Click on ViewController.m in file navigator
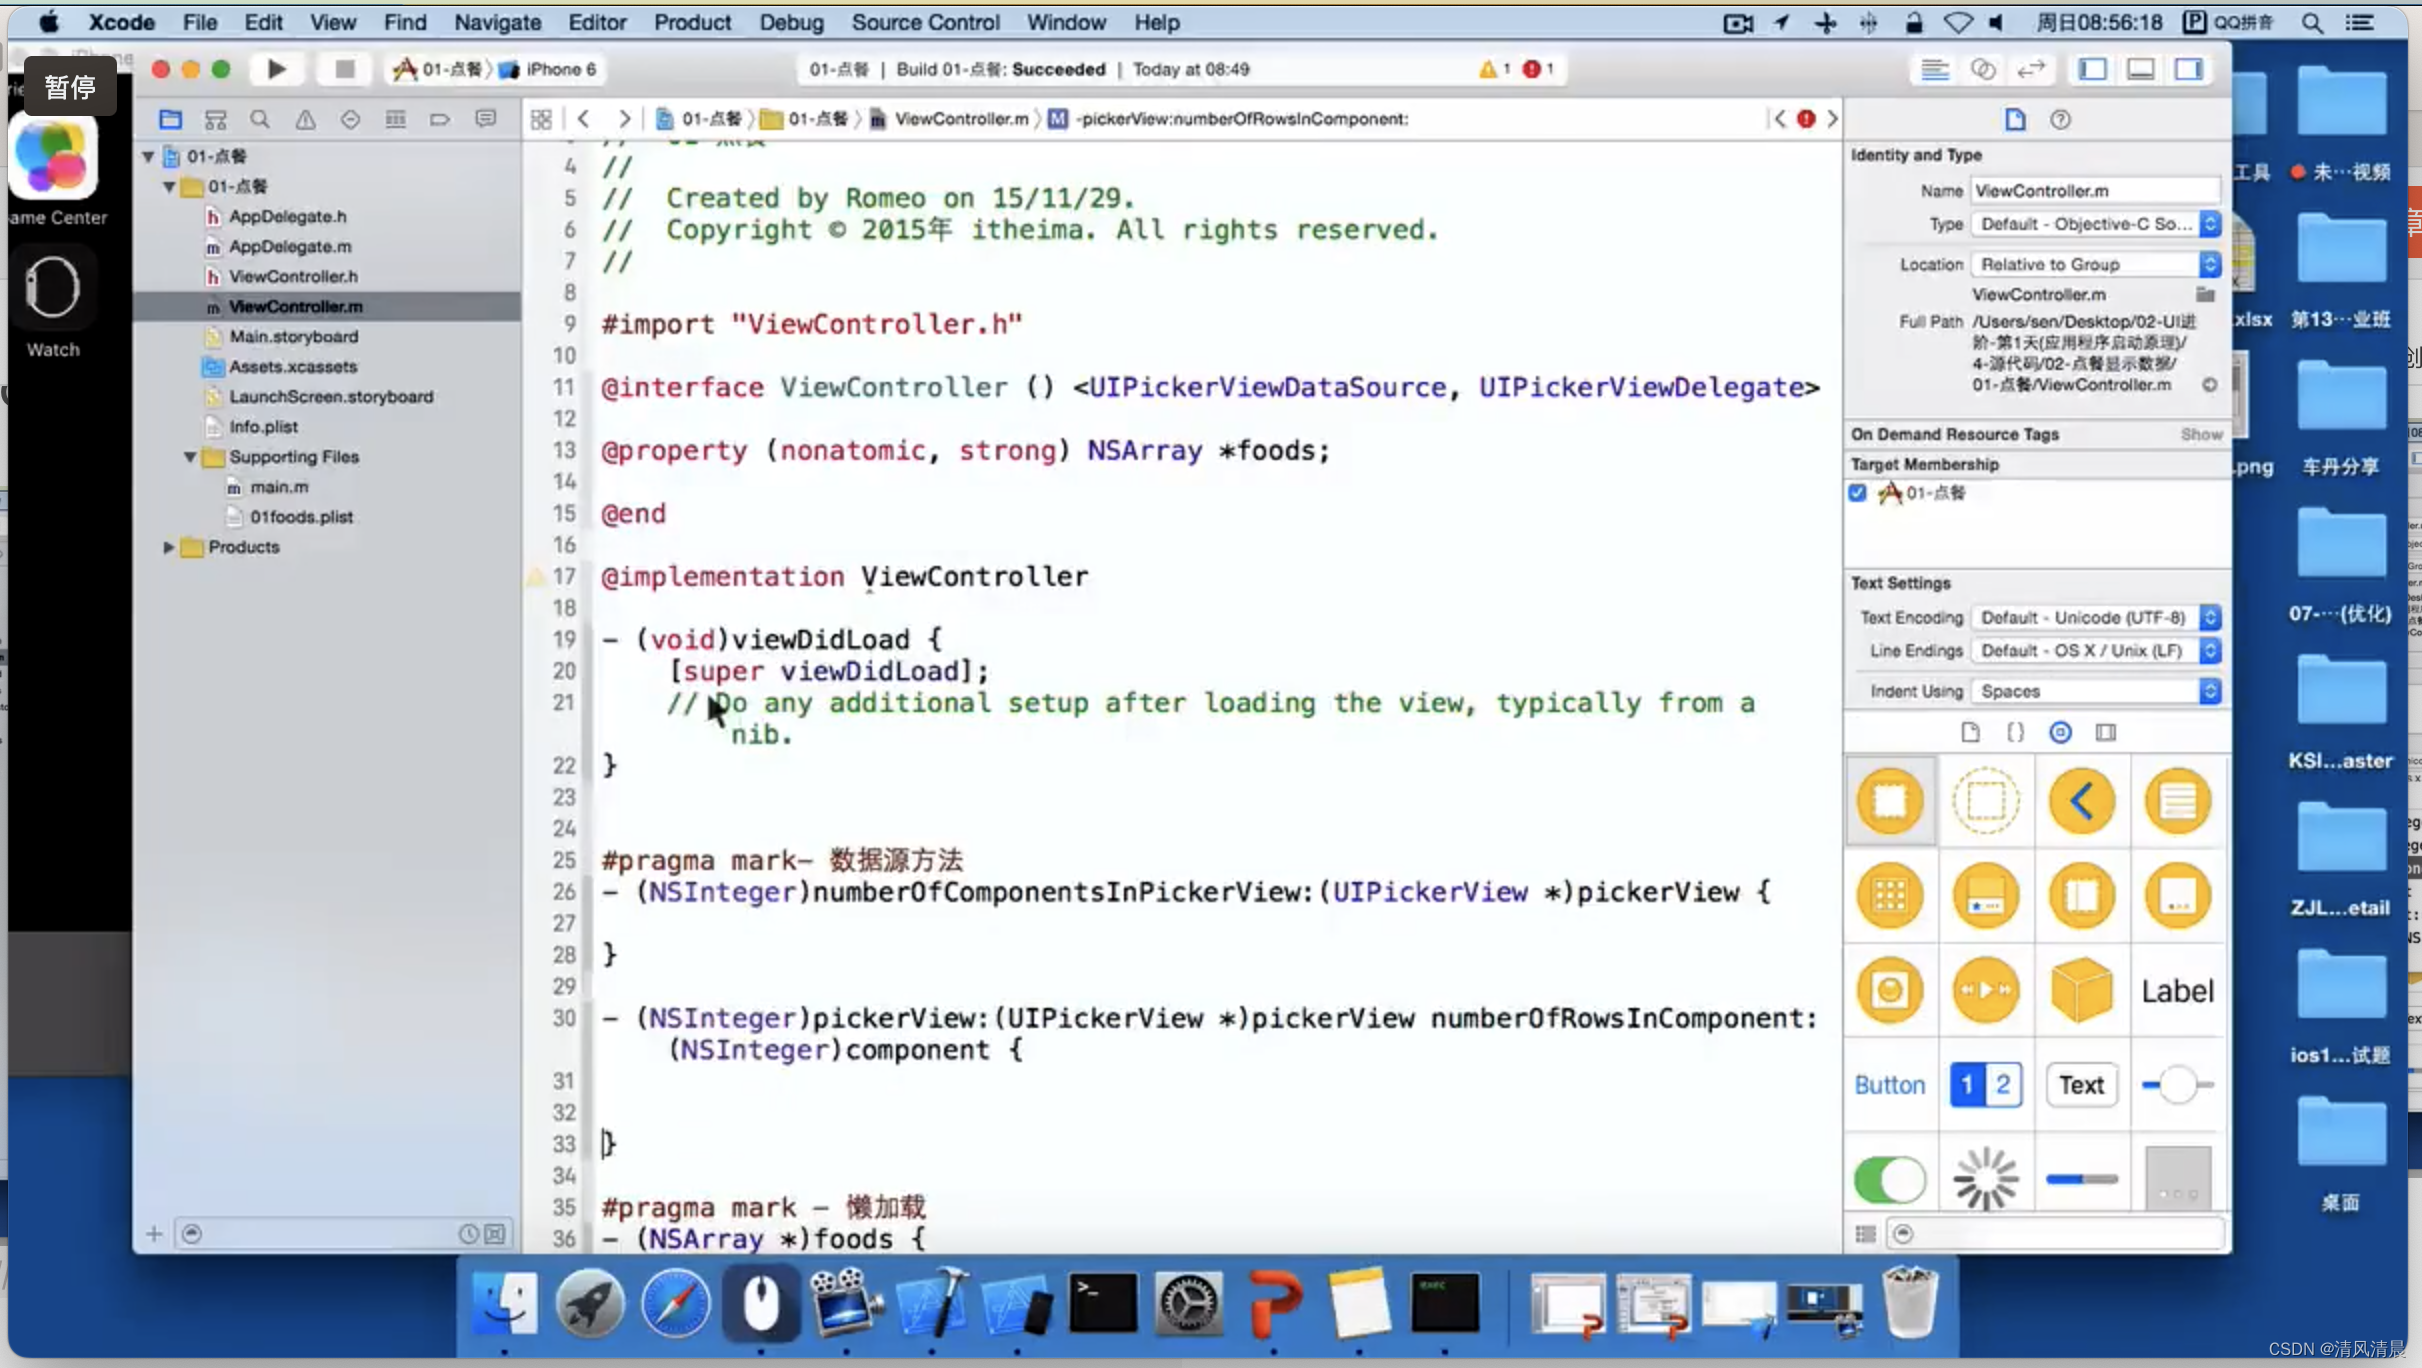Screen dimensions: 2422x1368 pyautogui.click(x=294, y=306)
